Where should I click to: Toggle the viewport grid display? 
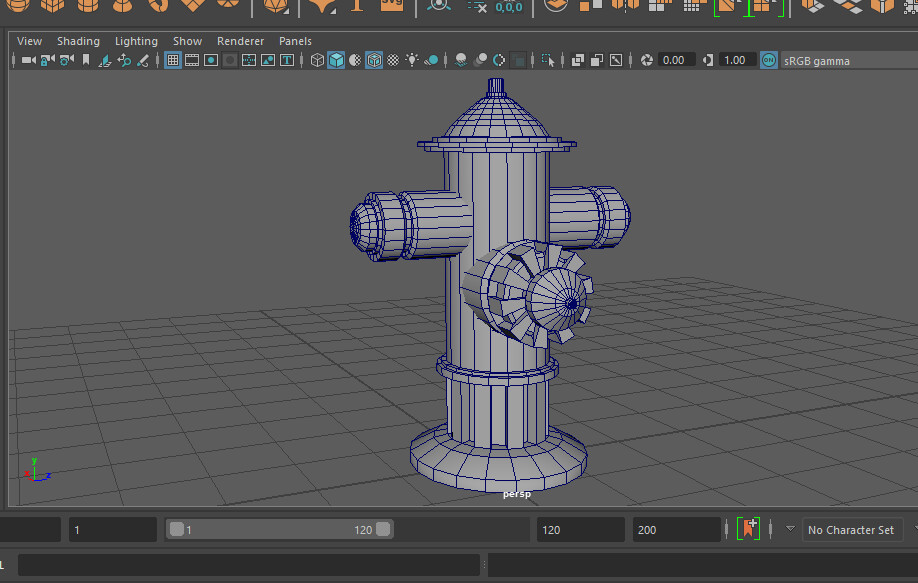coord(173,60)
